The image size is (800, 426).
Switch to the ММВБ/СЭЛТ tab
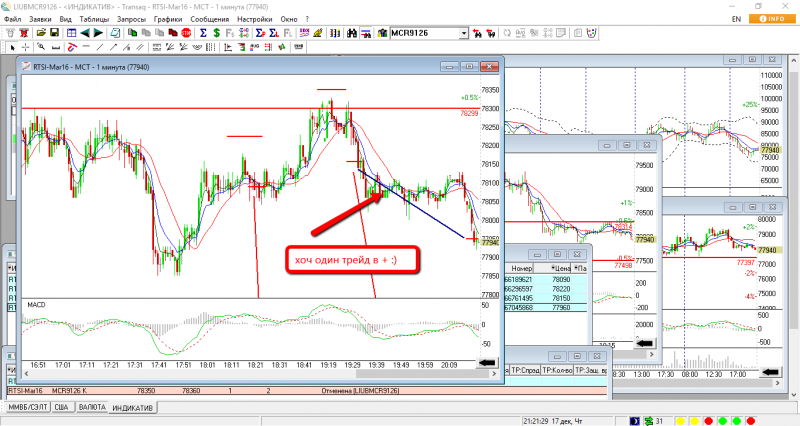coord(28,407)
